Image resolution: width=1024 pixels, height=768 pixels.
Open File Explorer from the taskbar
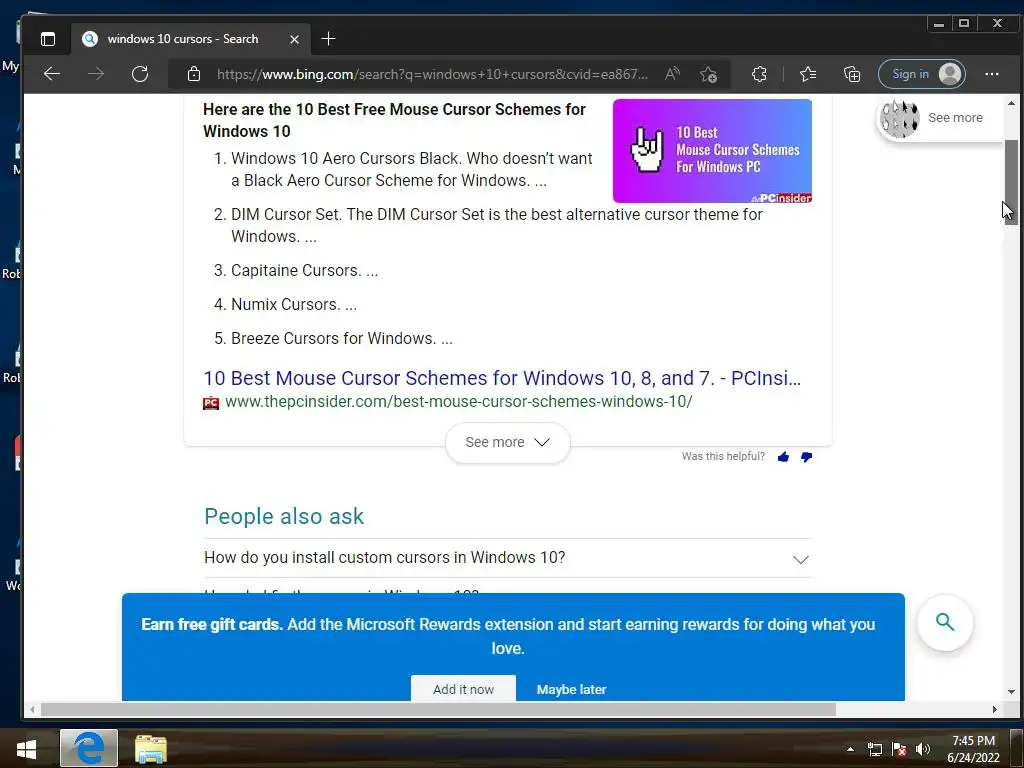pos(151,749)
